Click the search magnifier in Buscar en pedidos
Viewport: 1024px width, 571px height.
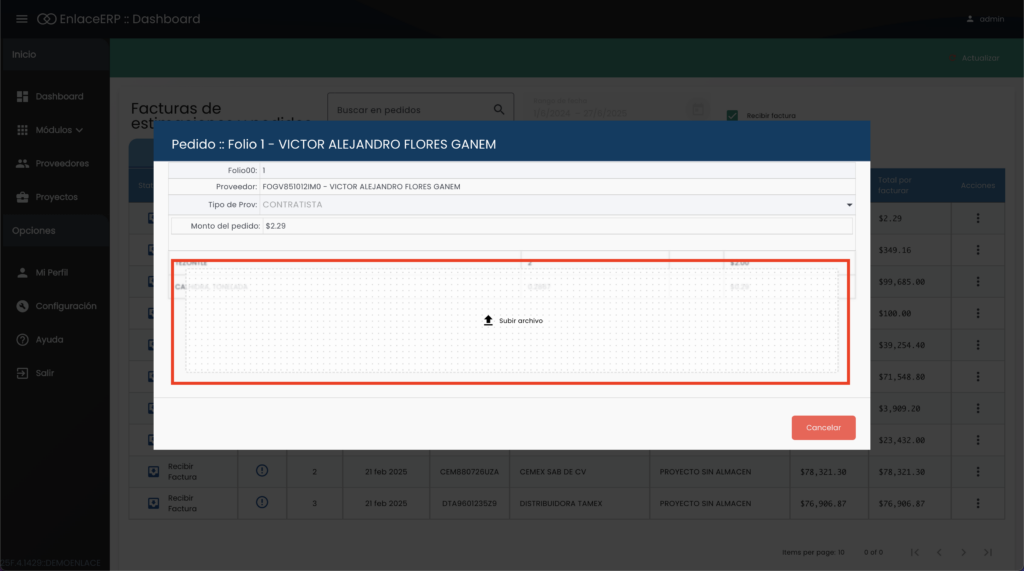499,110
